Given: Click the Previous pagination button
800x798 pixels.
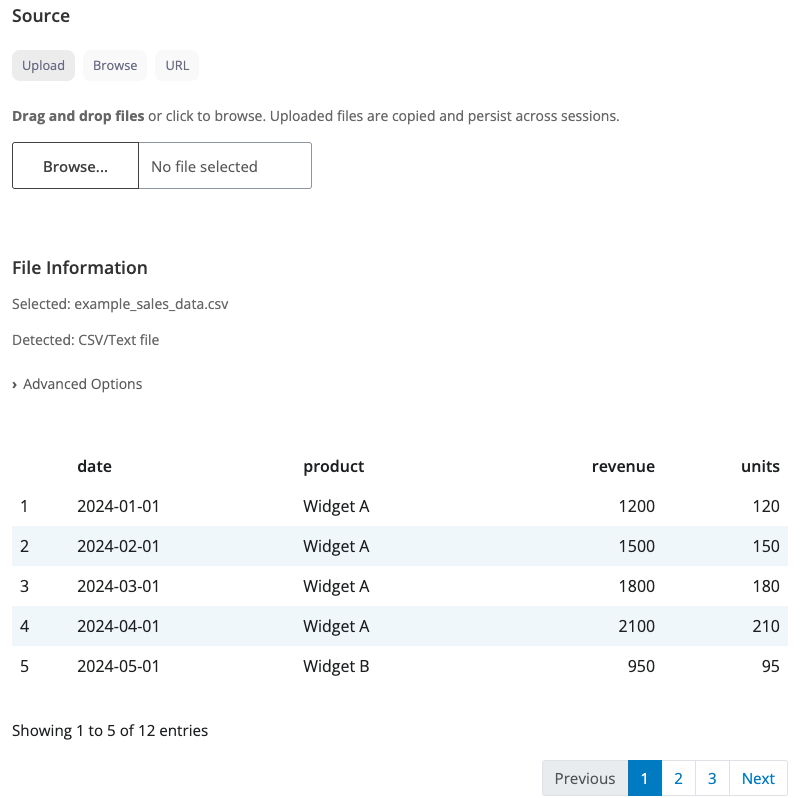Looking at the screenshot, I should (584, 778).
